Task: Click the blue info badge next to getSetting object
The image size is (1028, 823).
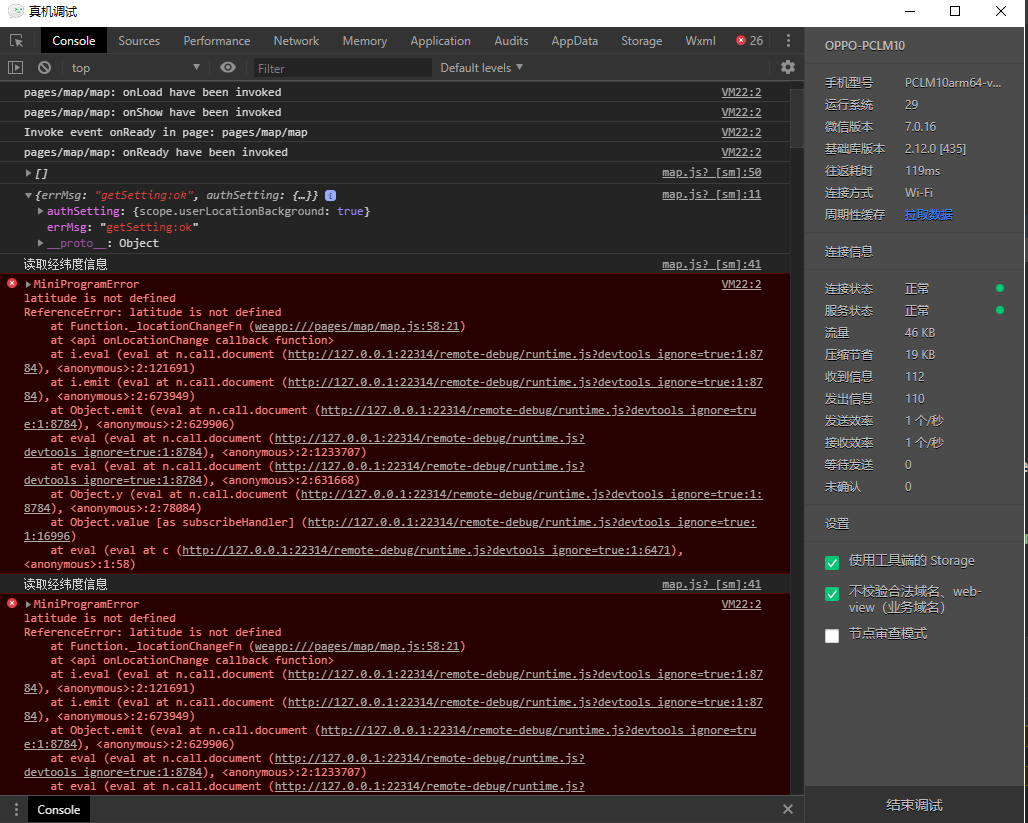Action: coord(330,195)
